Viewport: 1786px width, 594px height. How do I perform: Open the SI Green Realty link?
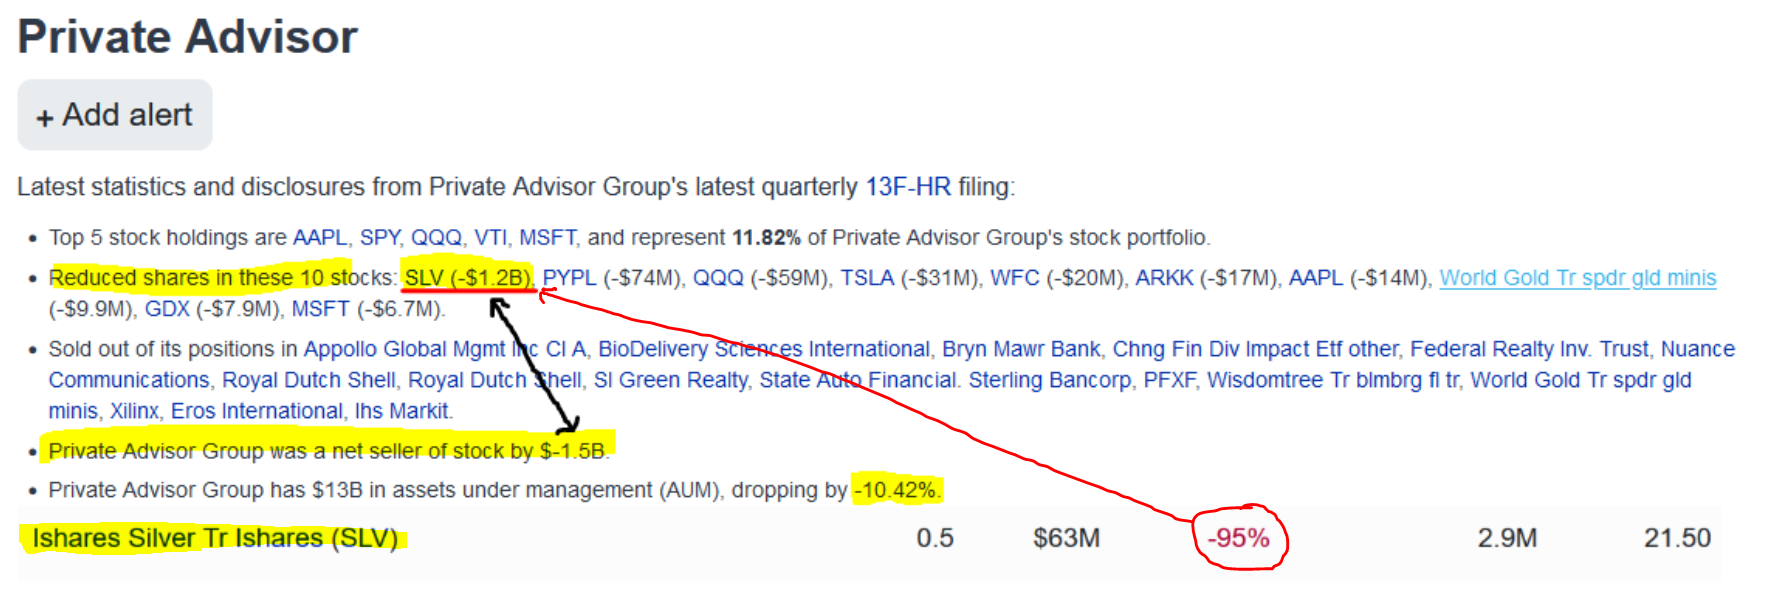coord(670,380)
